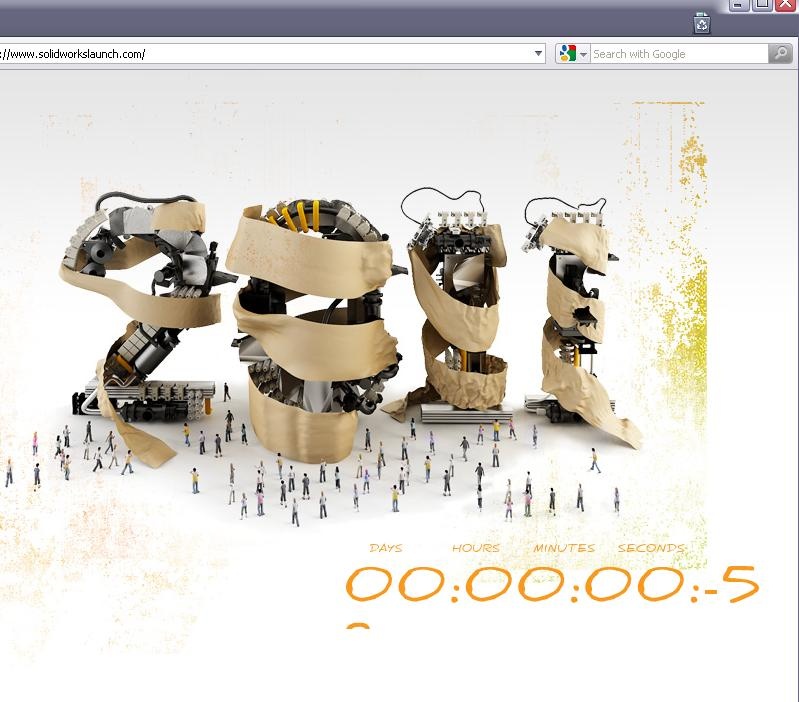Viewport: 799px width, 702px height.
Task: Click the Google search engine icon
Action: [567, 53]
